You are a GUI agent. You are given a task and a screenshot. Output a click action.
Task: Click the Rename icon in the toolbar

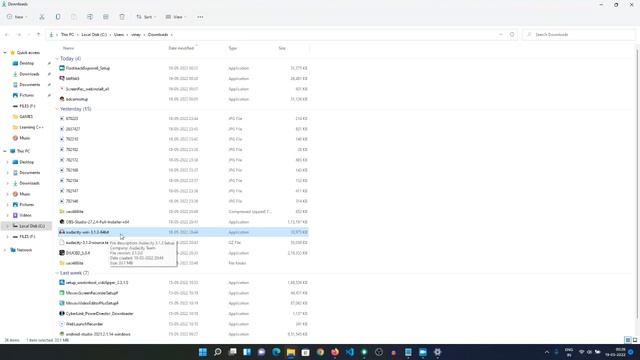click(90, 17)
